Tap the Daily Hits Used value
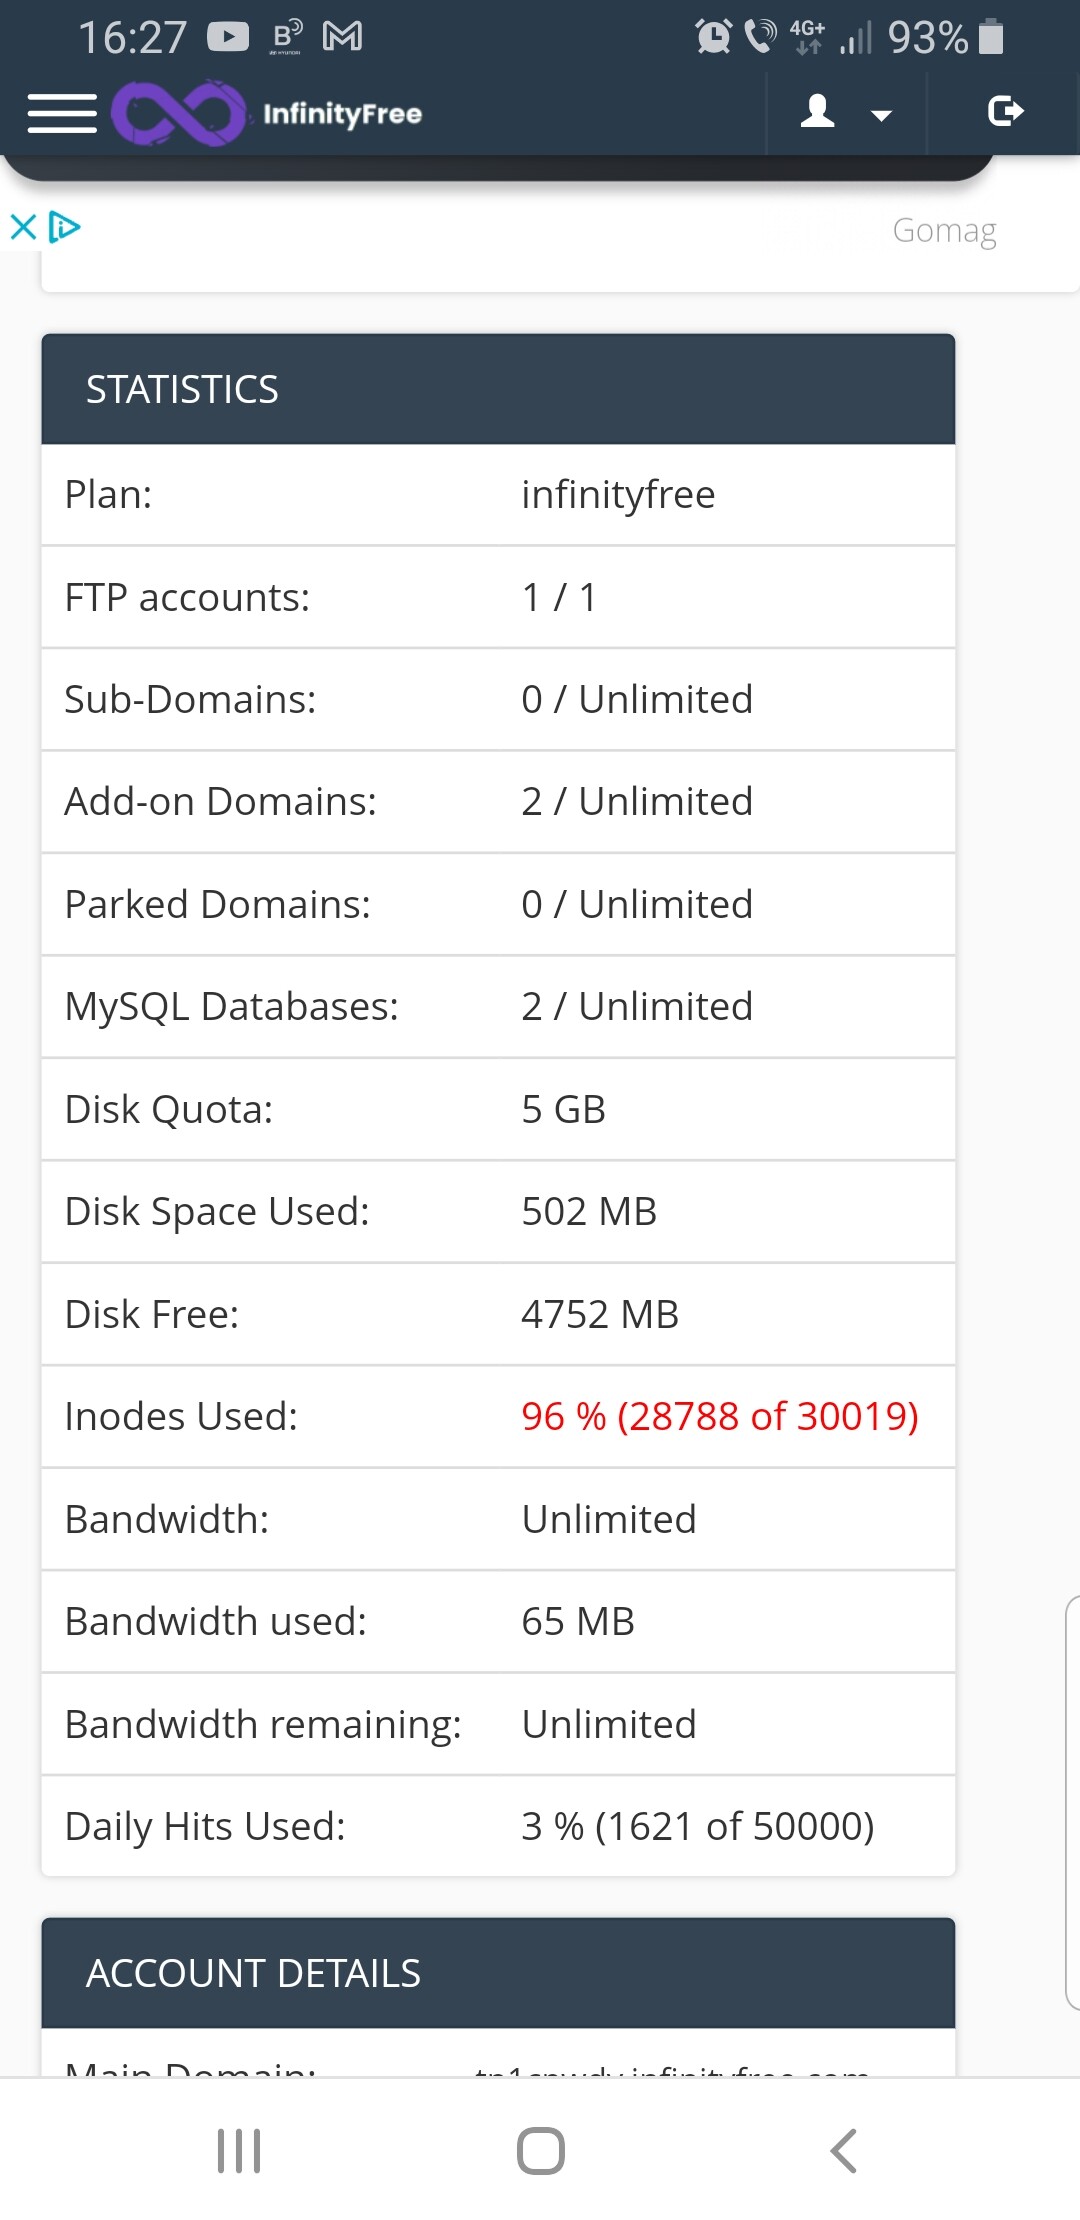This screenshot has height=2220, width=1080. [697, 1826]
